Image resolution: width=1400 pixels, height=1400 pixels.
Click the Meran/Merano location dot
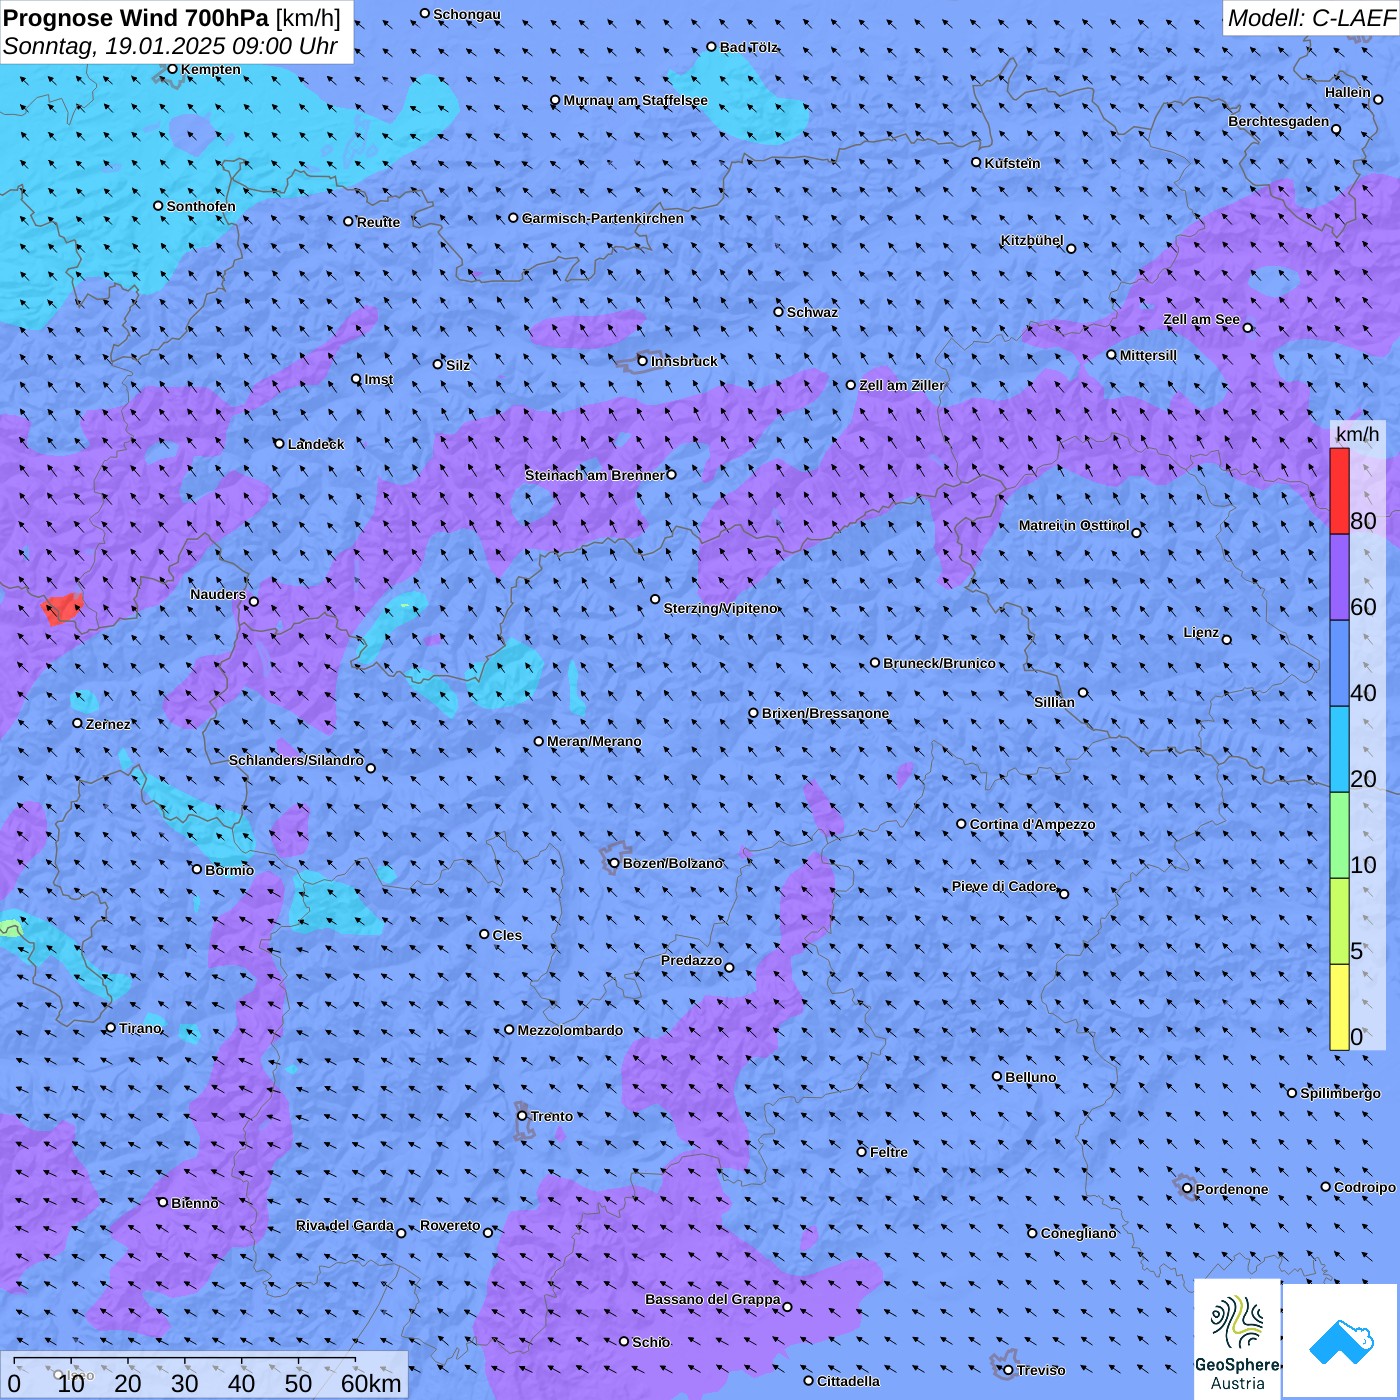[538, 741]
